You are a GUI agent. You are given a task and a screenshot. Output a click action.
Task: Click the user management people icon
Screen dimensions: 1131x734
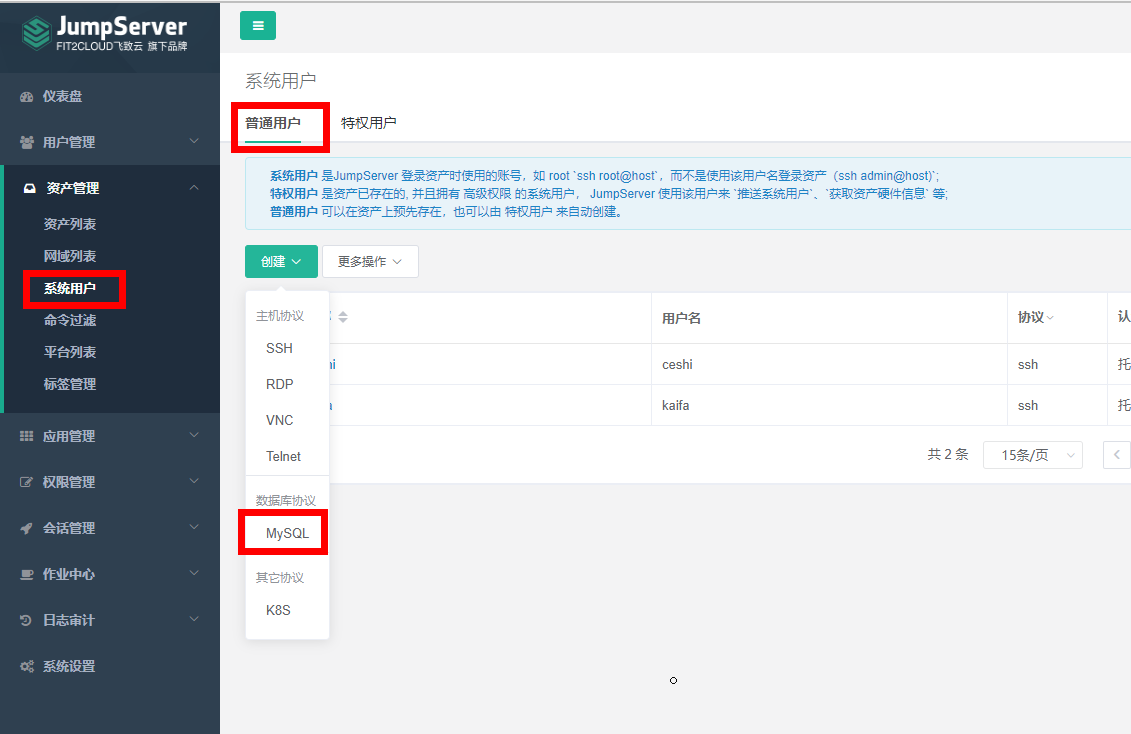point(27,143)
